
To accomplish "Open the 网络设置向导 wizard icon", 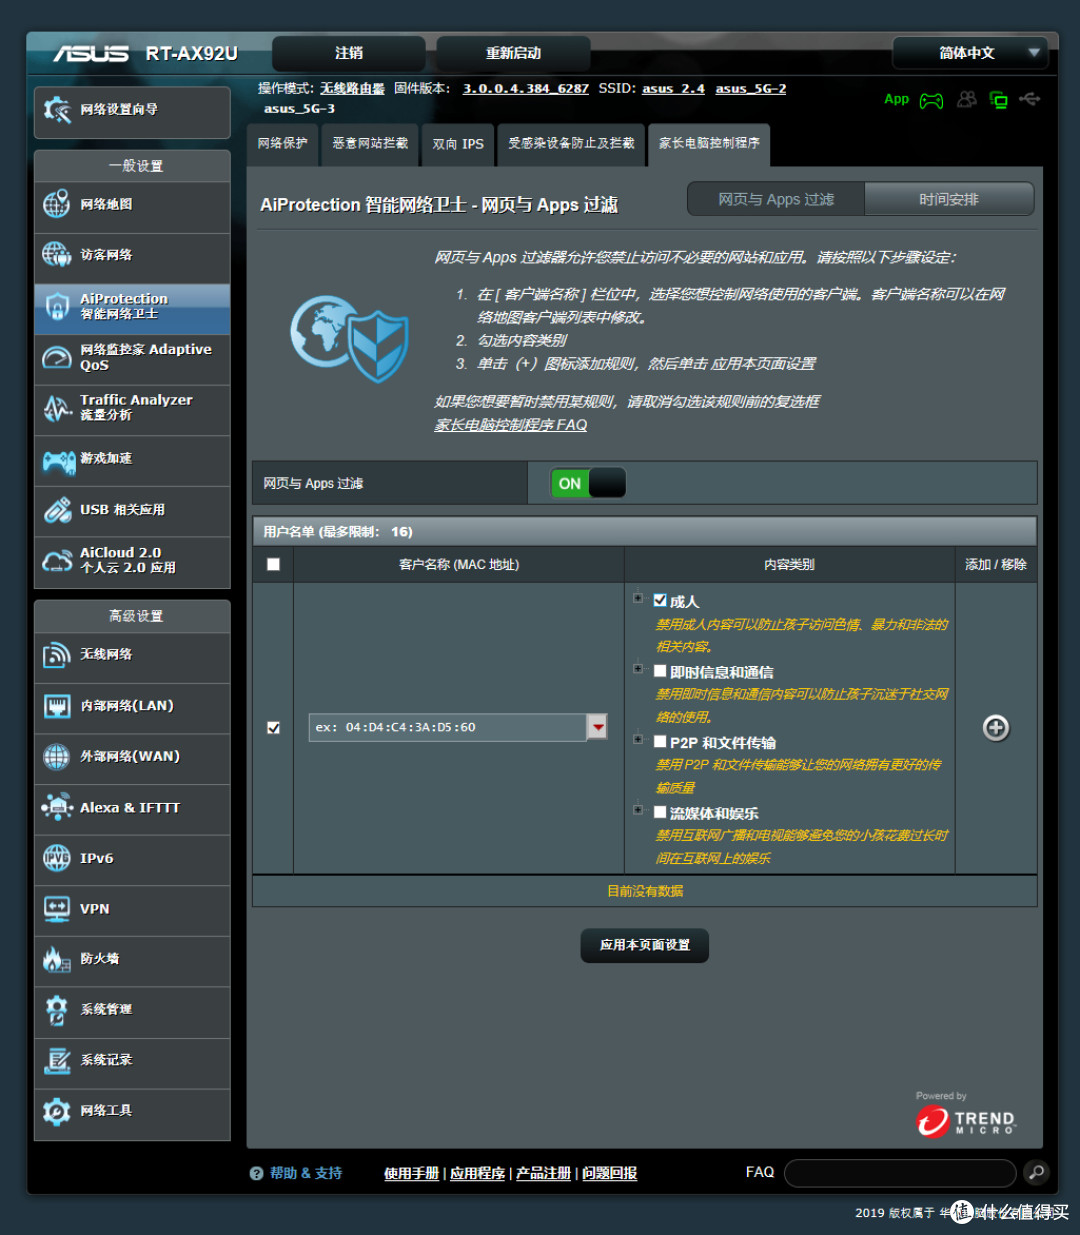I will click(x=57, y=110).
